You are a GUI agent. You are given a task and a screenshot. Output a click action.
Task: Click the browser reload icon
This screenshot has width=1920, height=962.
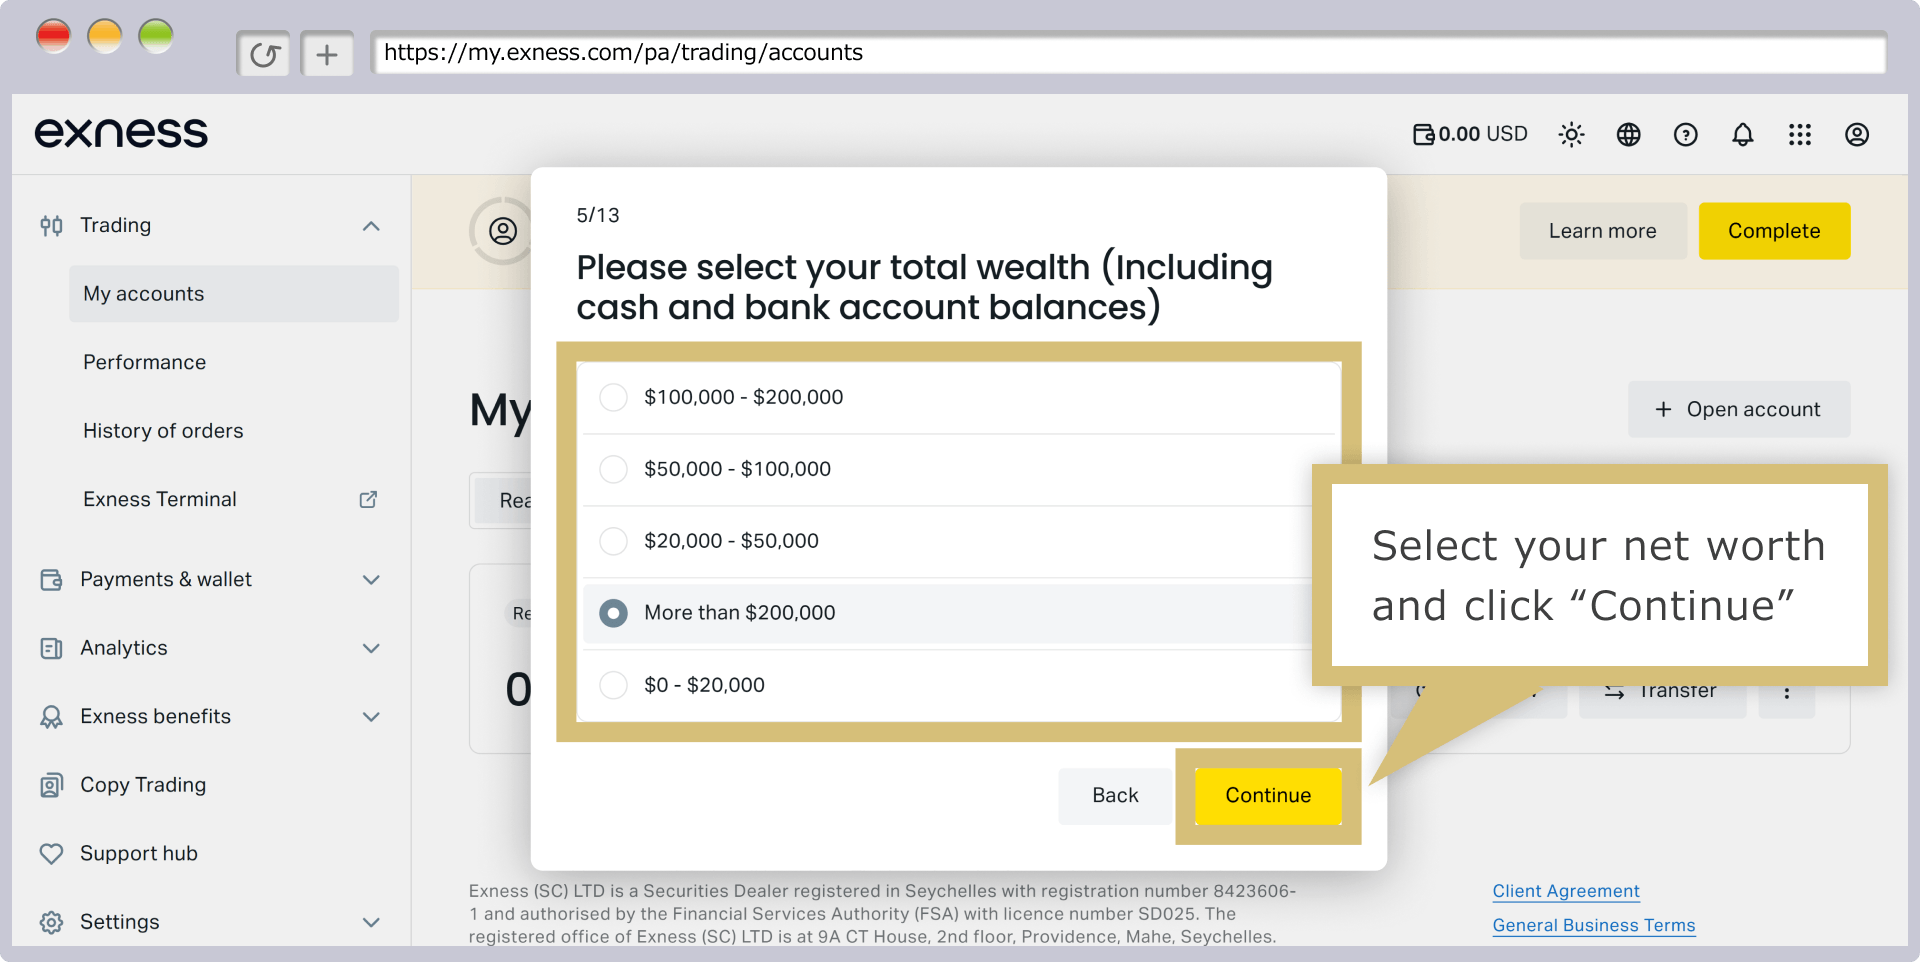pos(264,54)
